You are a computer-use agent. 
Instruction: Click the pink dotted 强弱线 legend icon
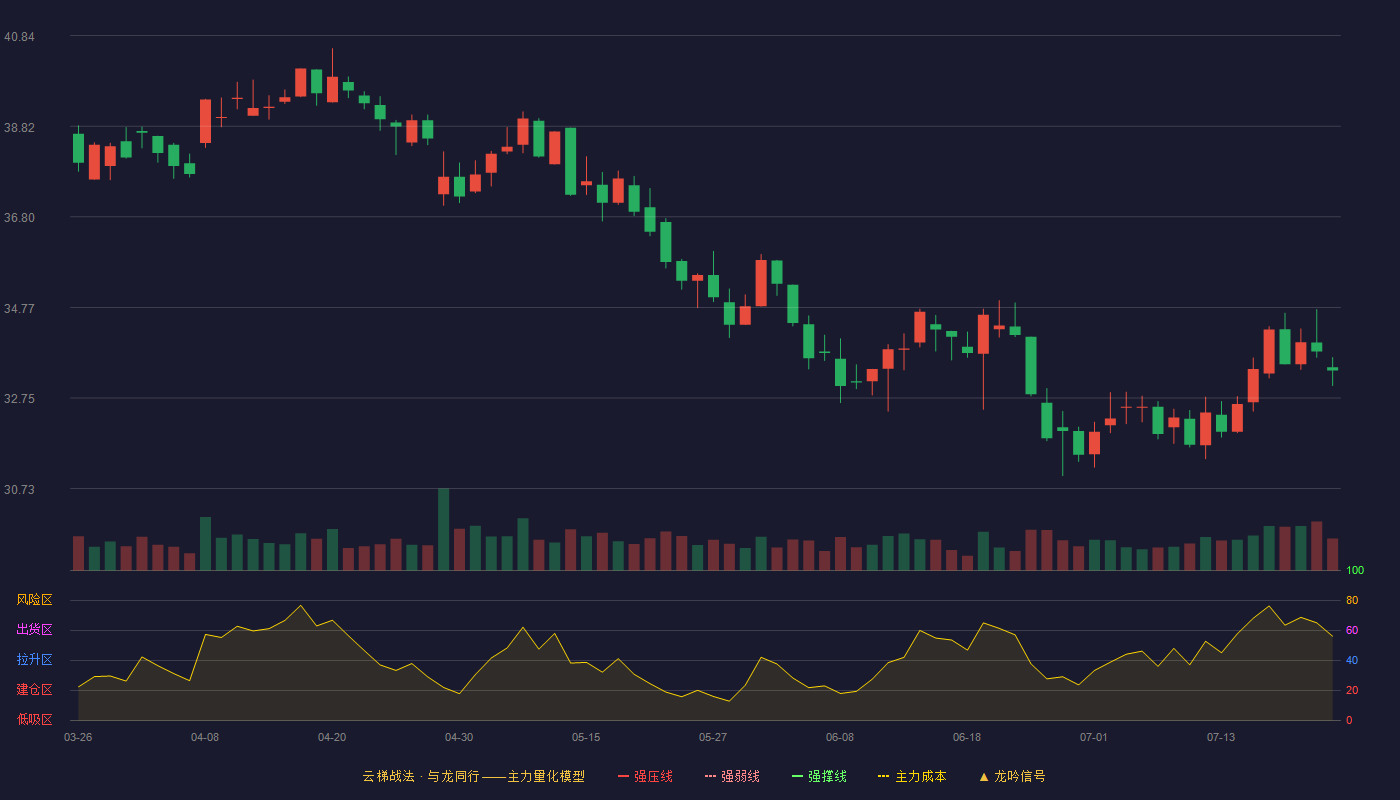(710, 776)
